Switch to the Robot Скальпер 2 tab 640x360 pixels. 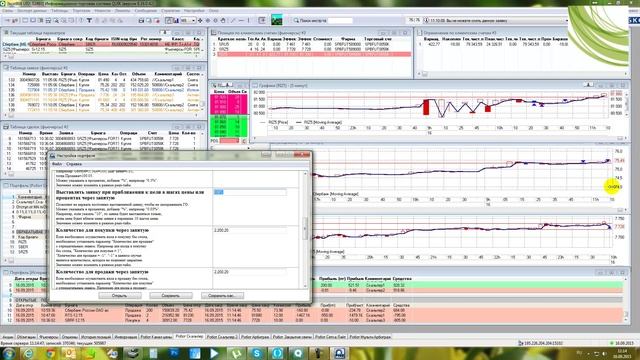pos(222,337)
